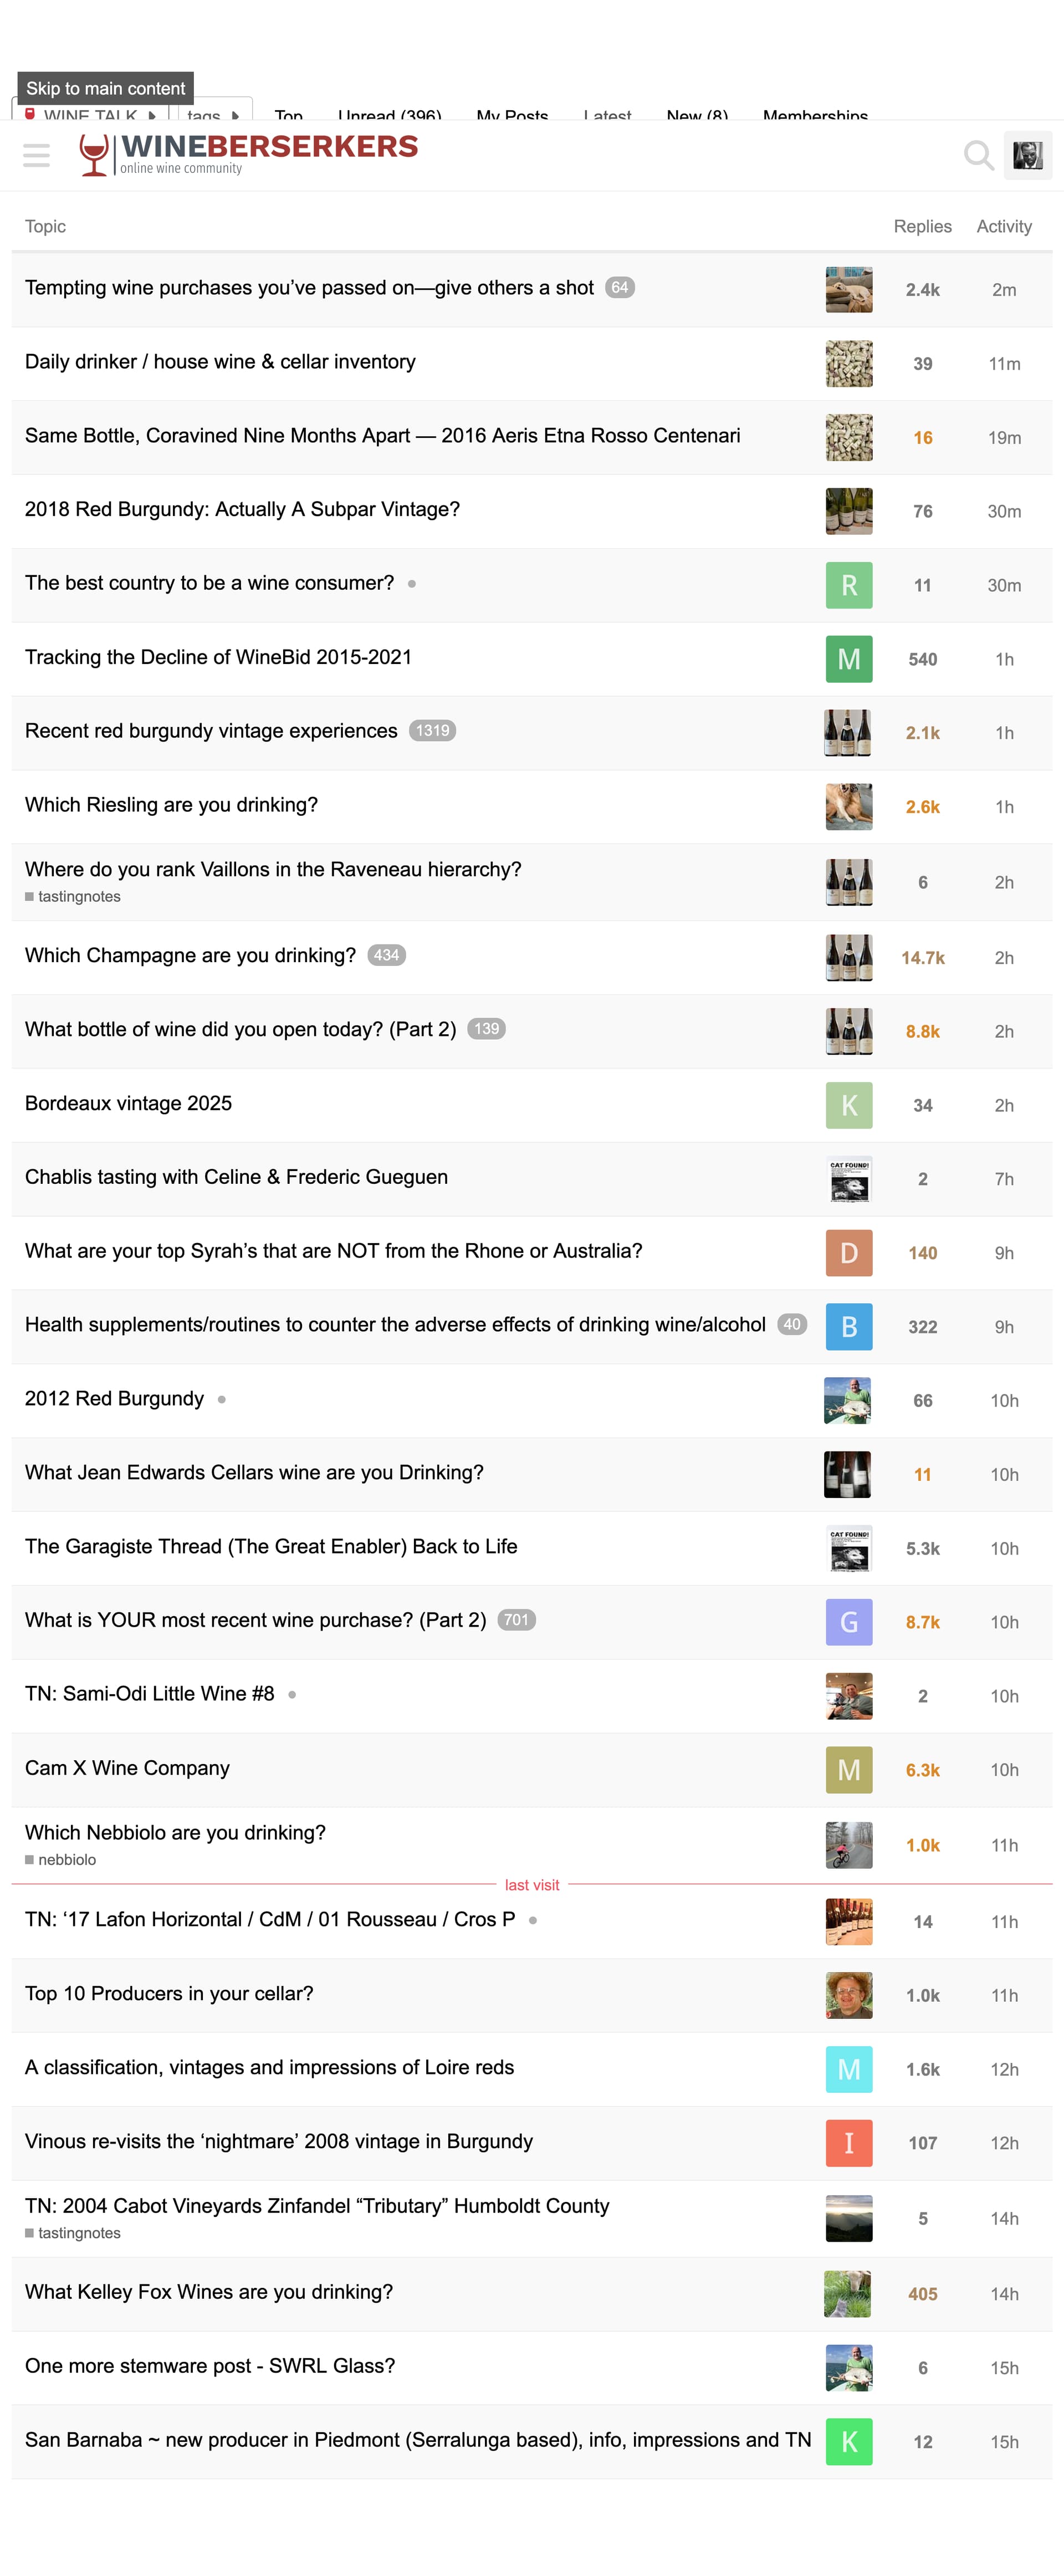The height and width of the screenshot is (2576, 1064).
Task: Click the R avatar on best country topic
Action: tap(848, 585)
